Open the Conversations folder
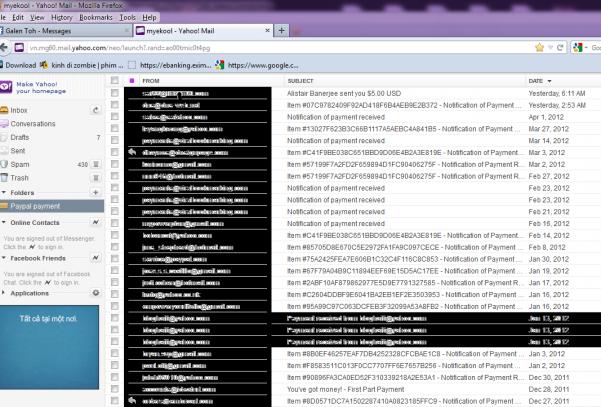This screenshot has height=407, width=601. tap(33, 124)
